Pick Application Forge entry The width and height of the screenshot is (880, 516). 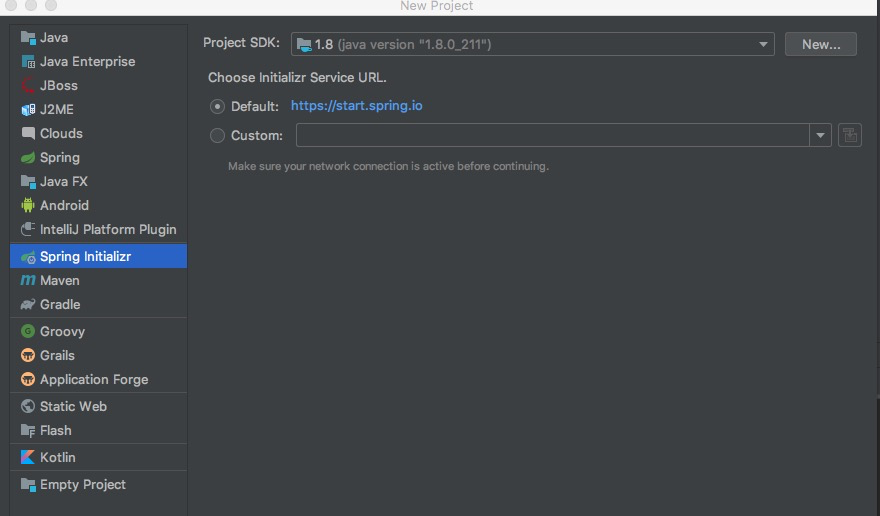click(x=98, y=380)
